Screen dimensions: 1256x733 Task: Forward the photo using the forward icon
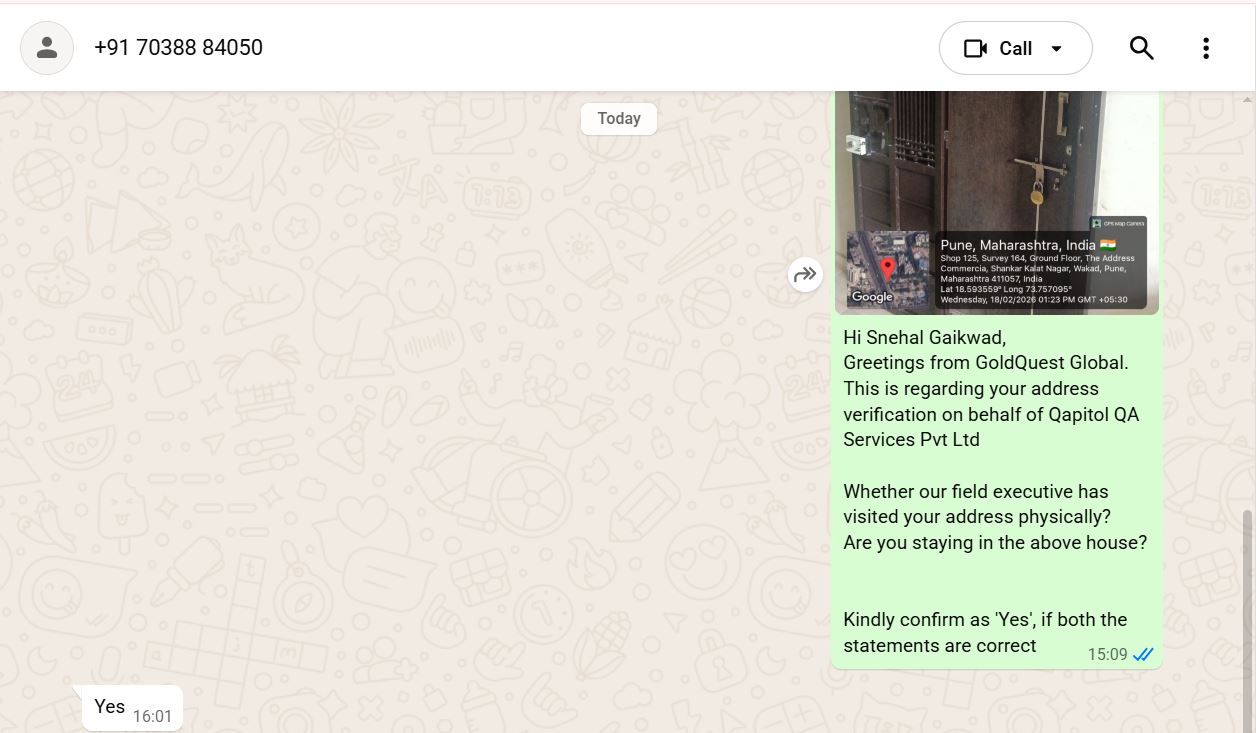pyautogui.click(x=805, y=275)
